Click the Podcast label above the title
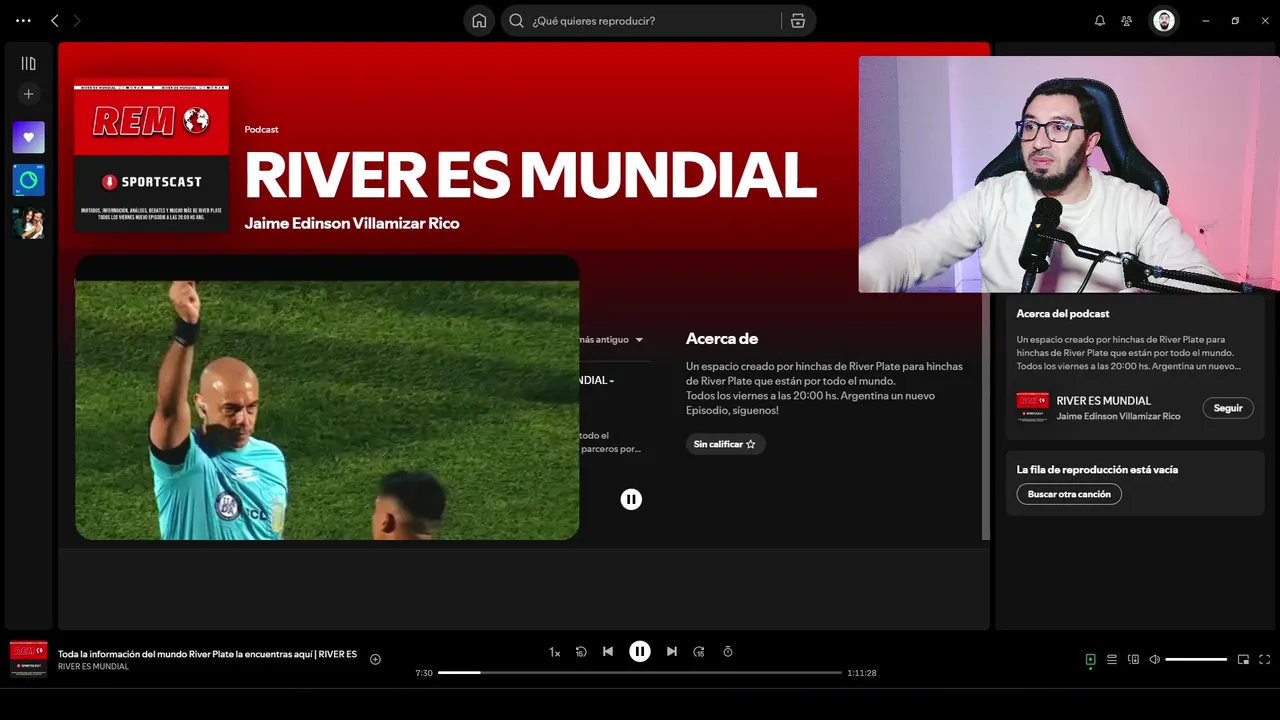1280x720 pixels. [261, 130]
